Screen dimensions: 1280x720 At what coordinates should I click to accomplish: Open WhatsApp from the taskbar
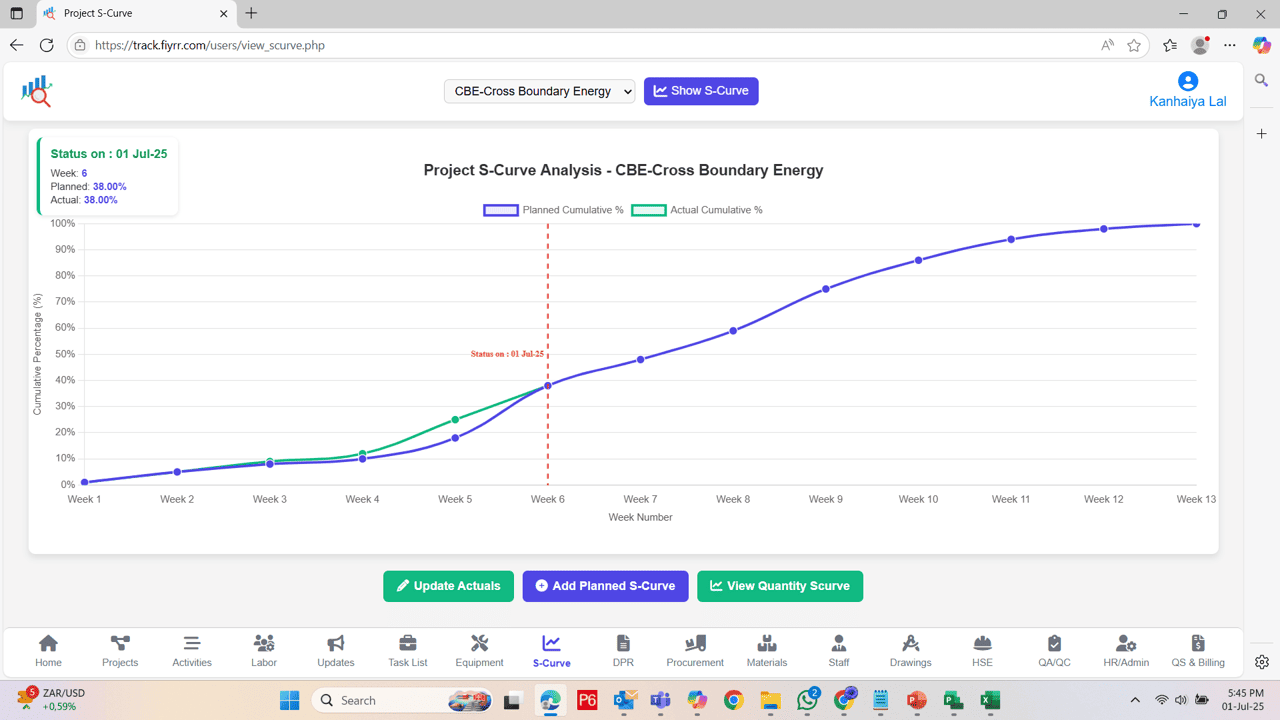tap(806, 700)
